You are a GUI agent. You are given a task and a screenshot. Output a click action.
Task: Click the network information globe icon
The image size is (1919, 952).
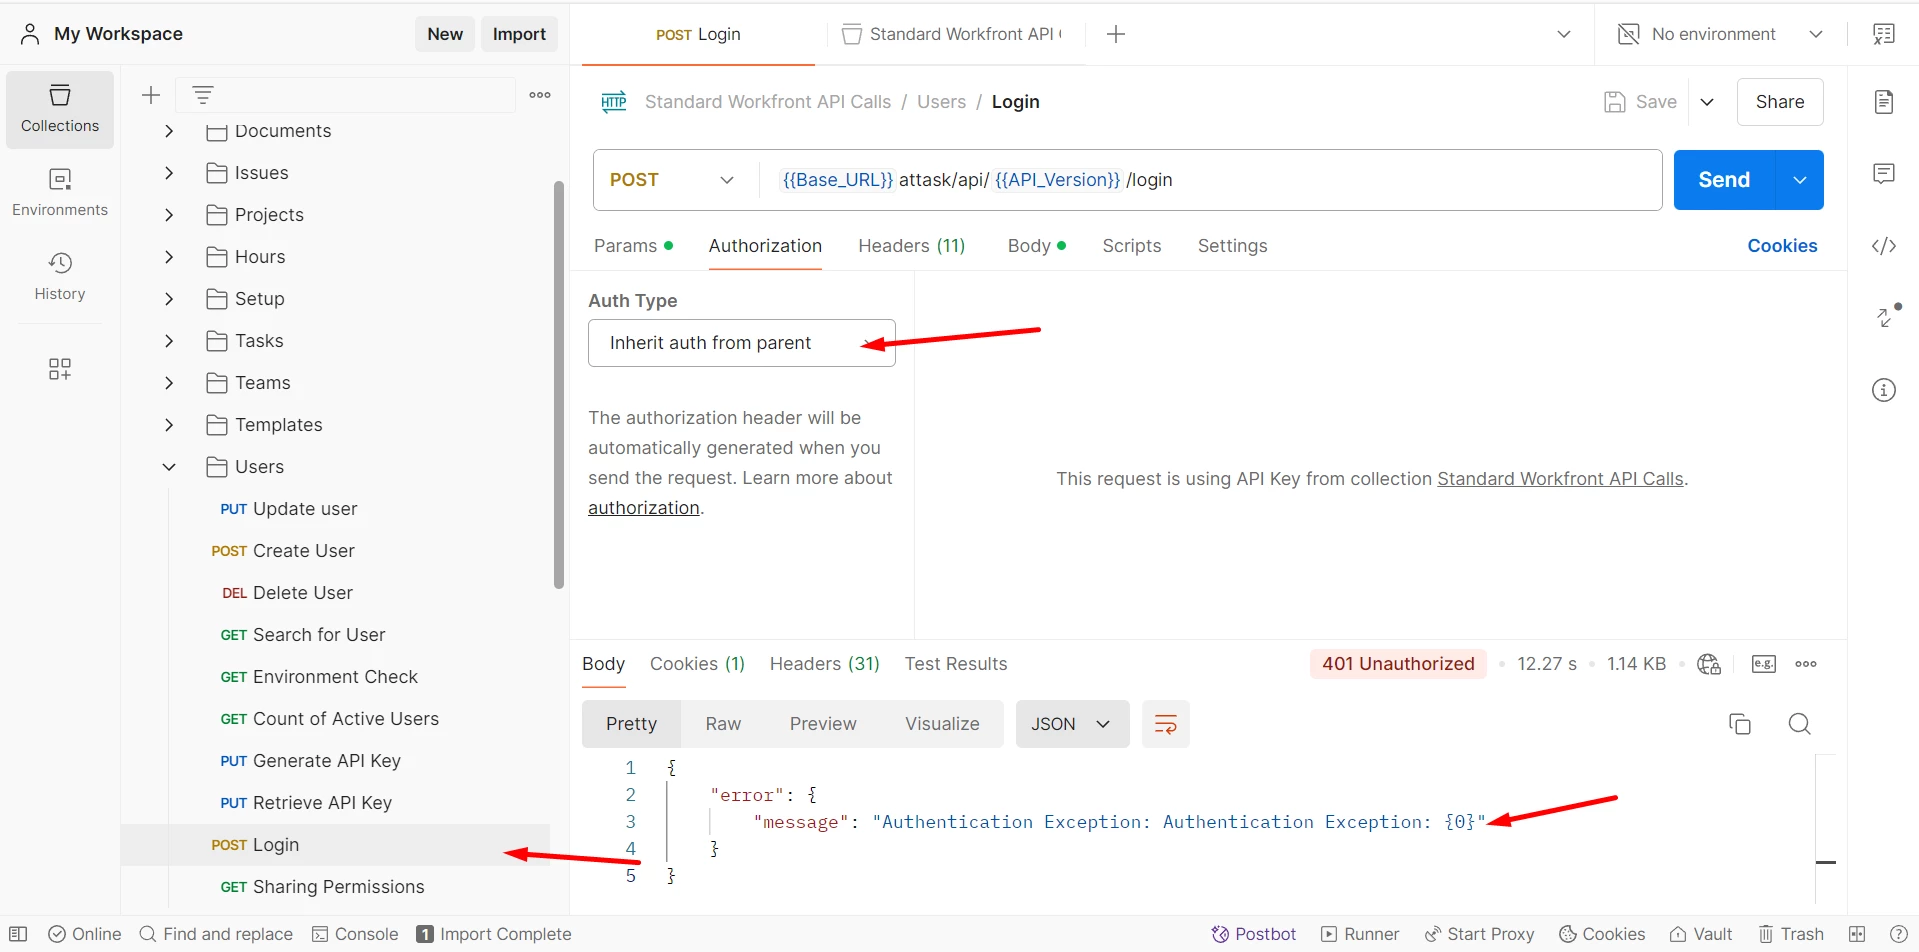tap(1709, 664)
